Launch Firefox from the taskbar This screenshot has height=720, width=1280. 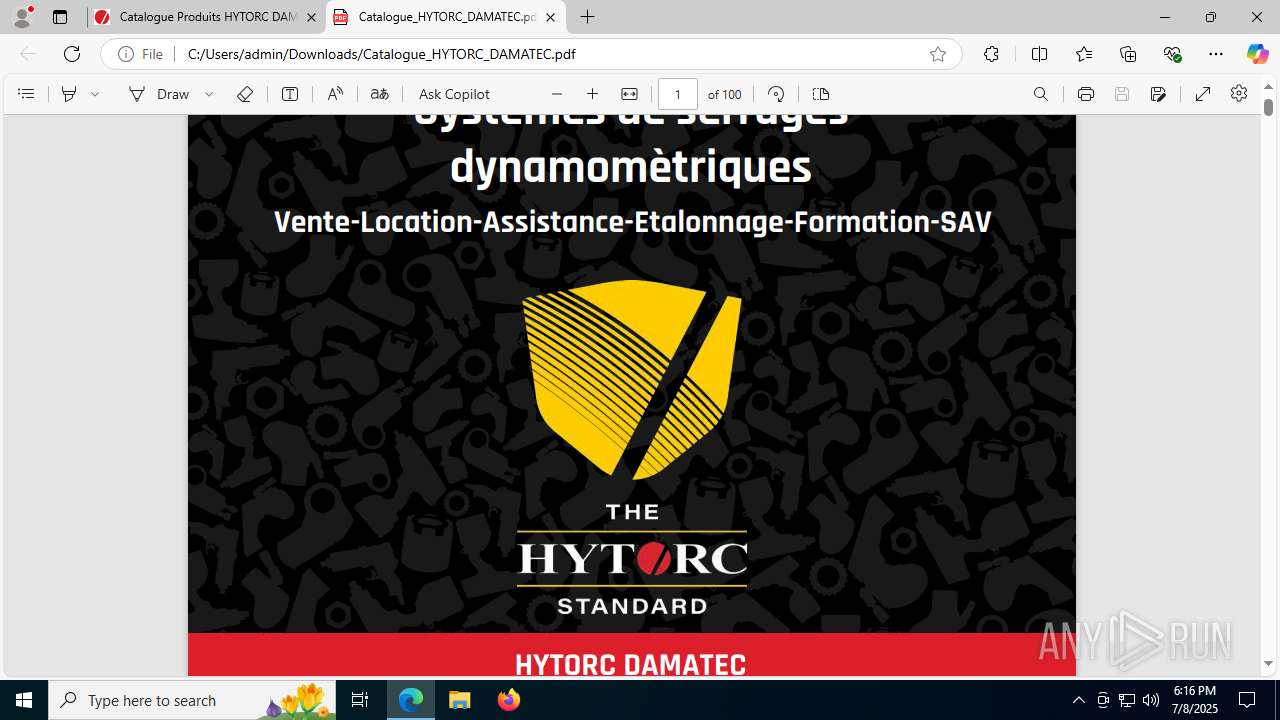coord(508,700)
